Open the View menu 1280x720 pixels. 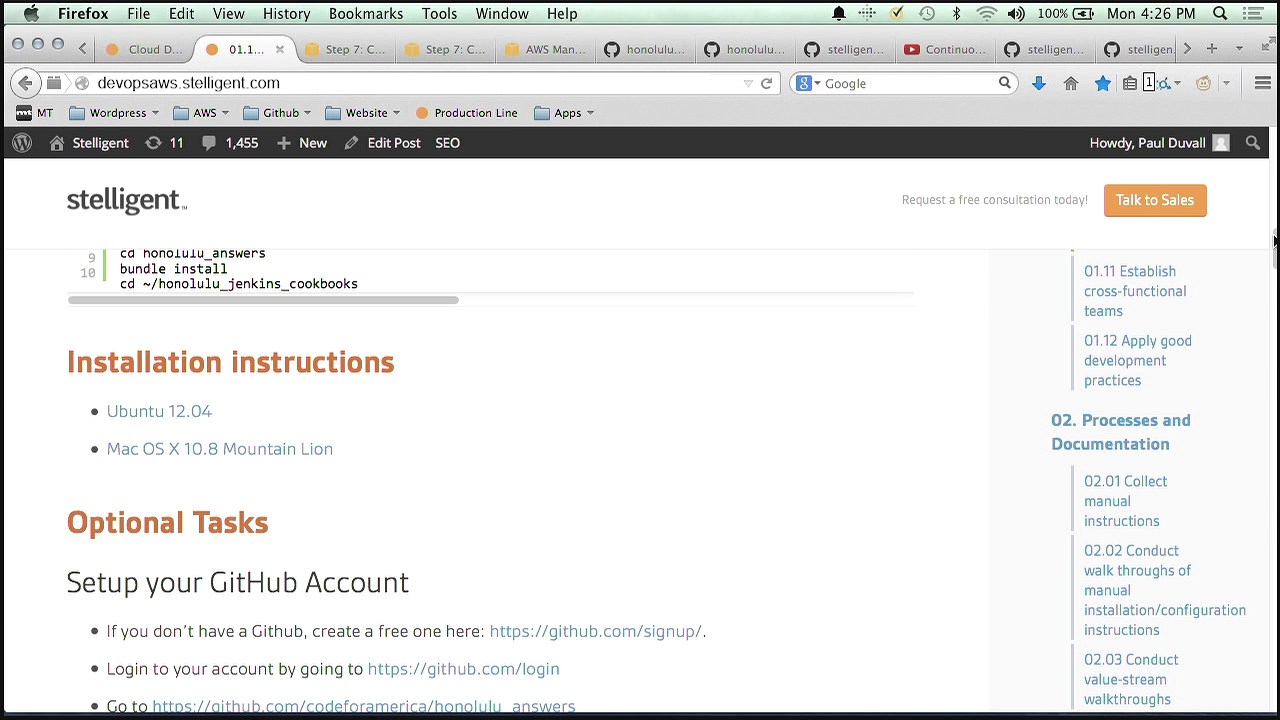pos(228,14)
